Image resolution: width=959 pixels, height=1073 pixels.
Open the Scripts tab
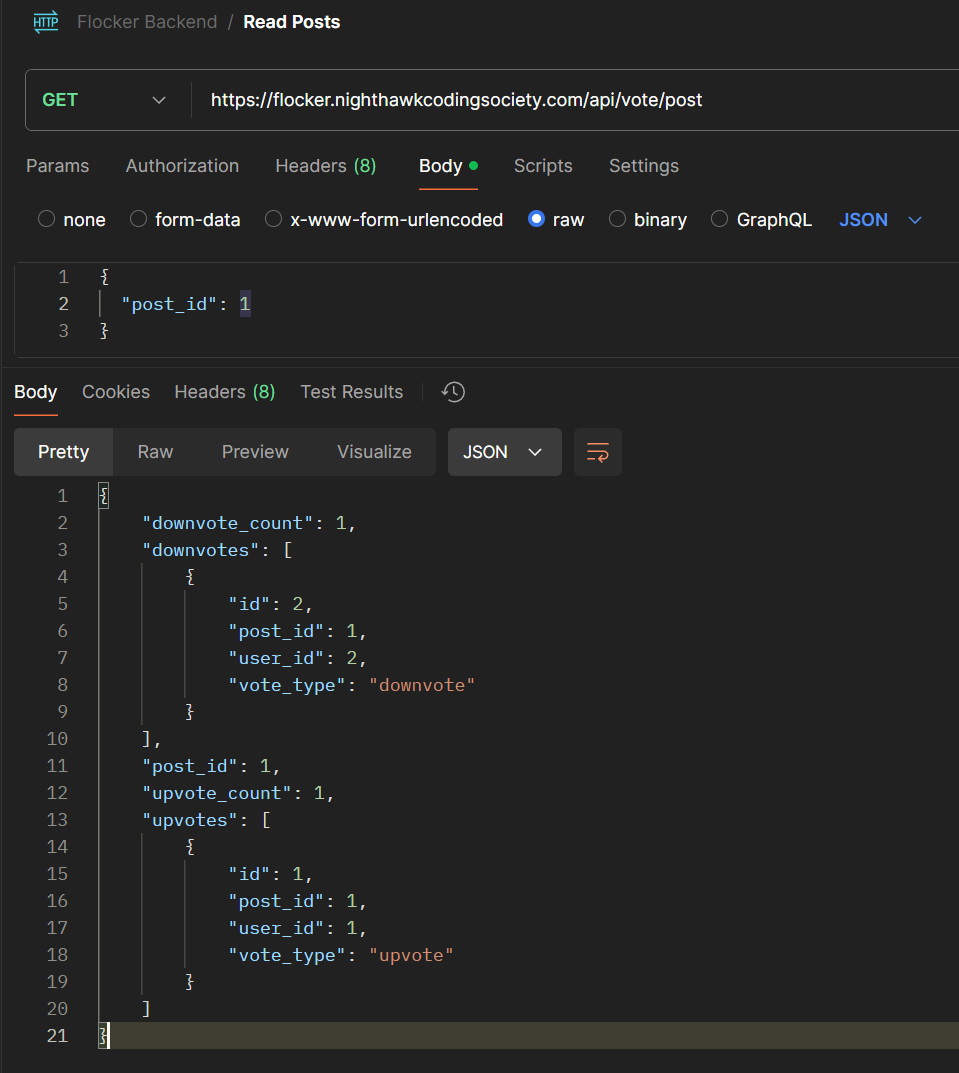543,166
